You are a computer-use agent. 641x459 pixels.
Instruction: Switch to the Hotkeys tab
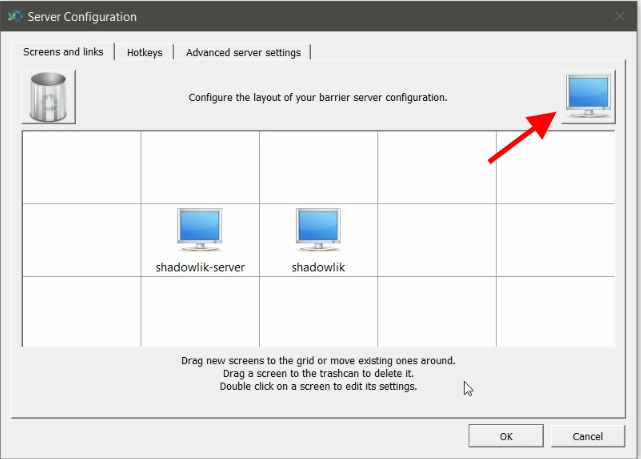144,52
